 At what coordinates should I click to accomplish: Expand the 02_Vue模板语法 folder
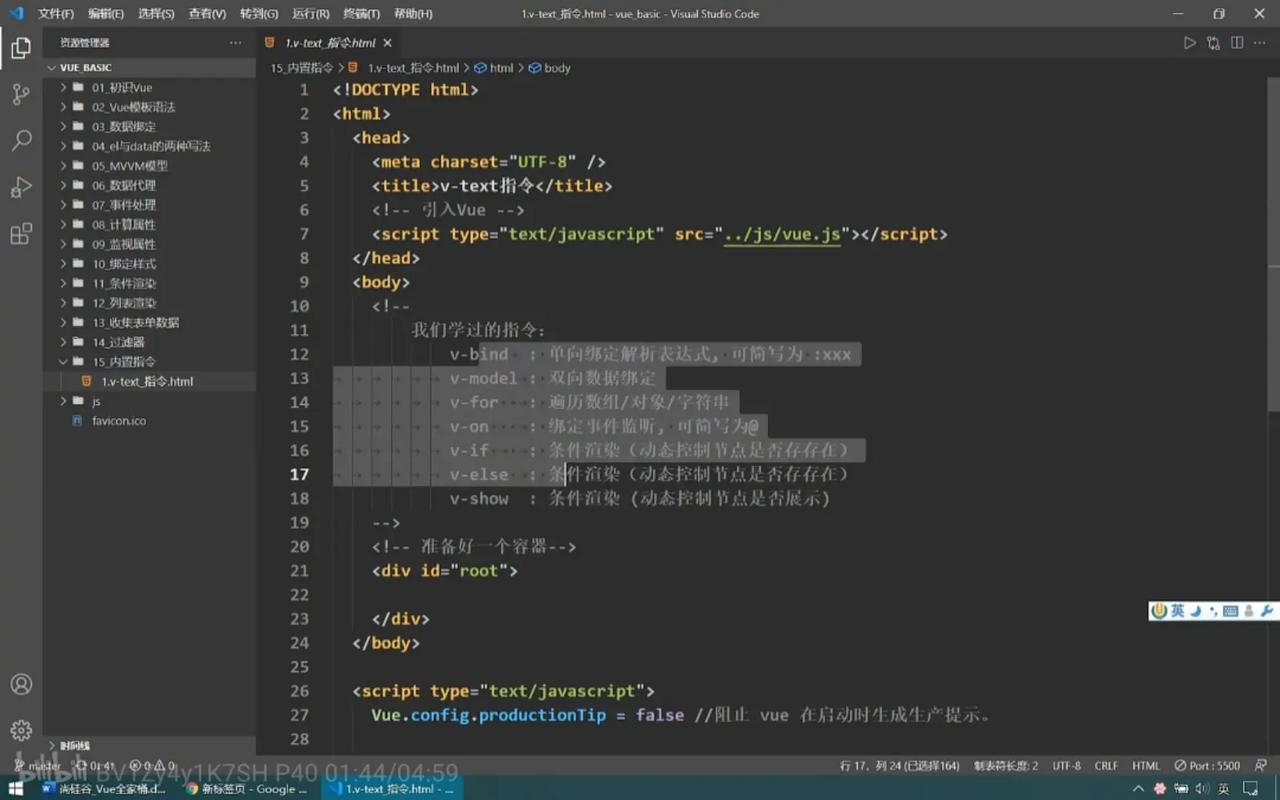150,107
